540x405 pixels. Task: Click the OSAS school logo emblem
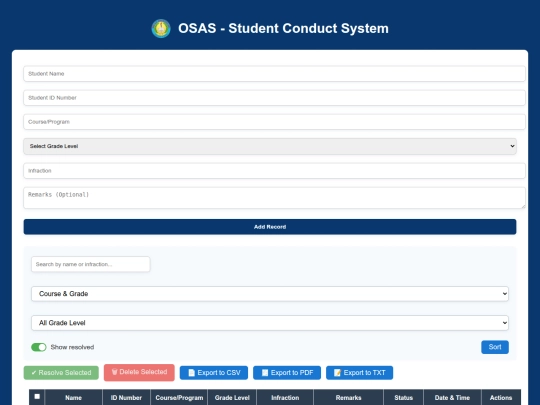point(161,28)
